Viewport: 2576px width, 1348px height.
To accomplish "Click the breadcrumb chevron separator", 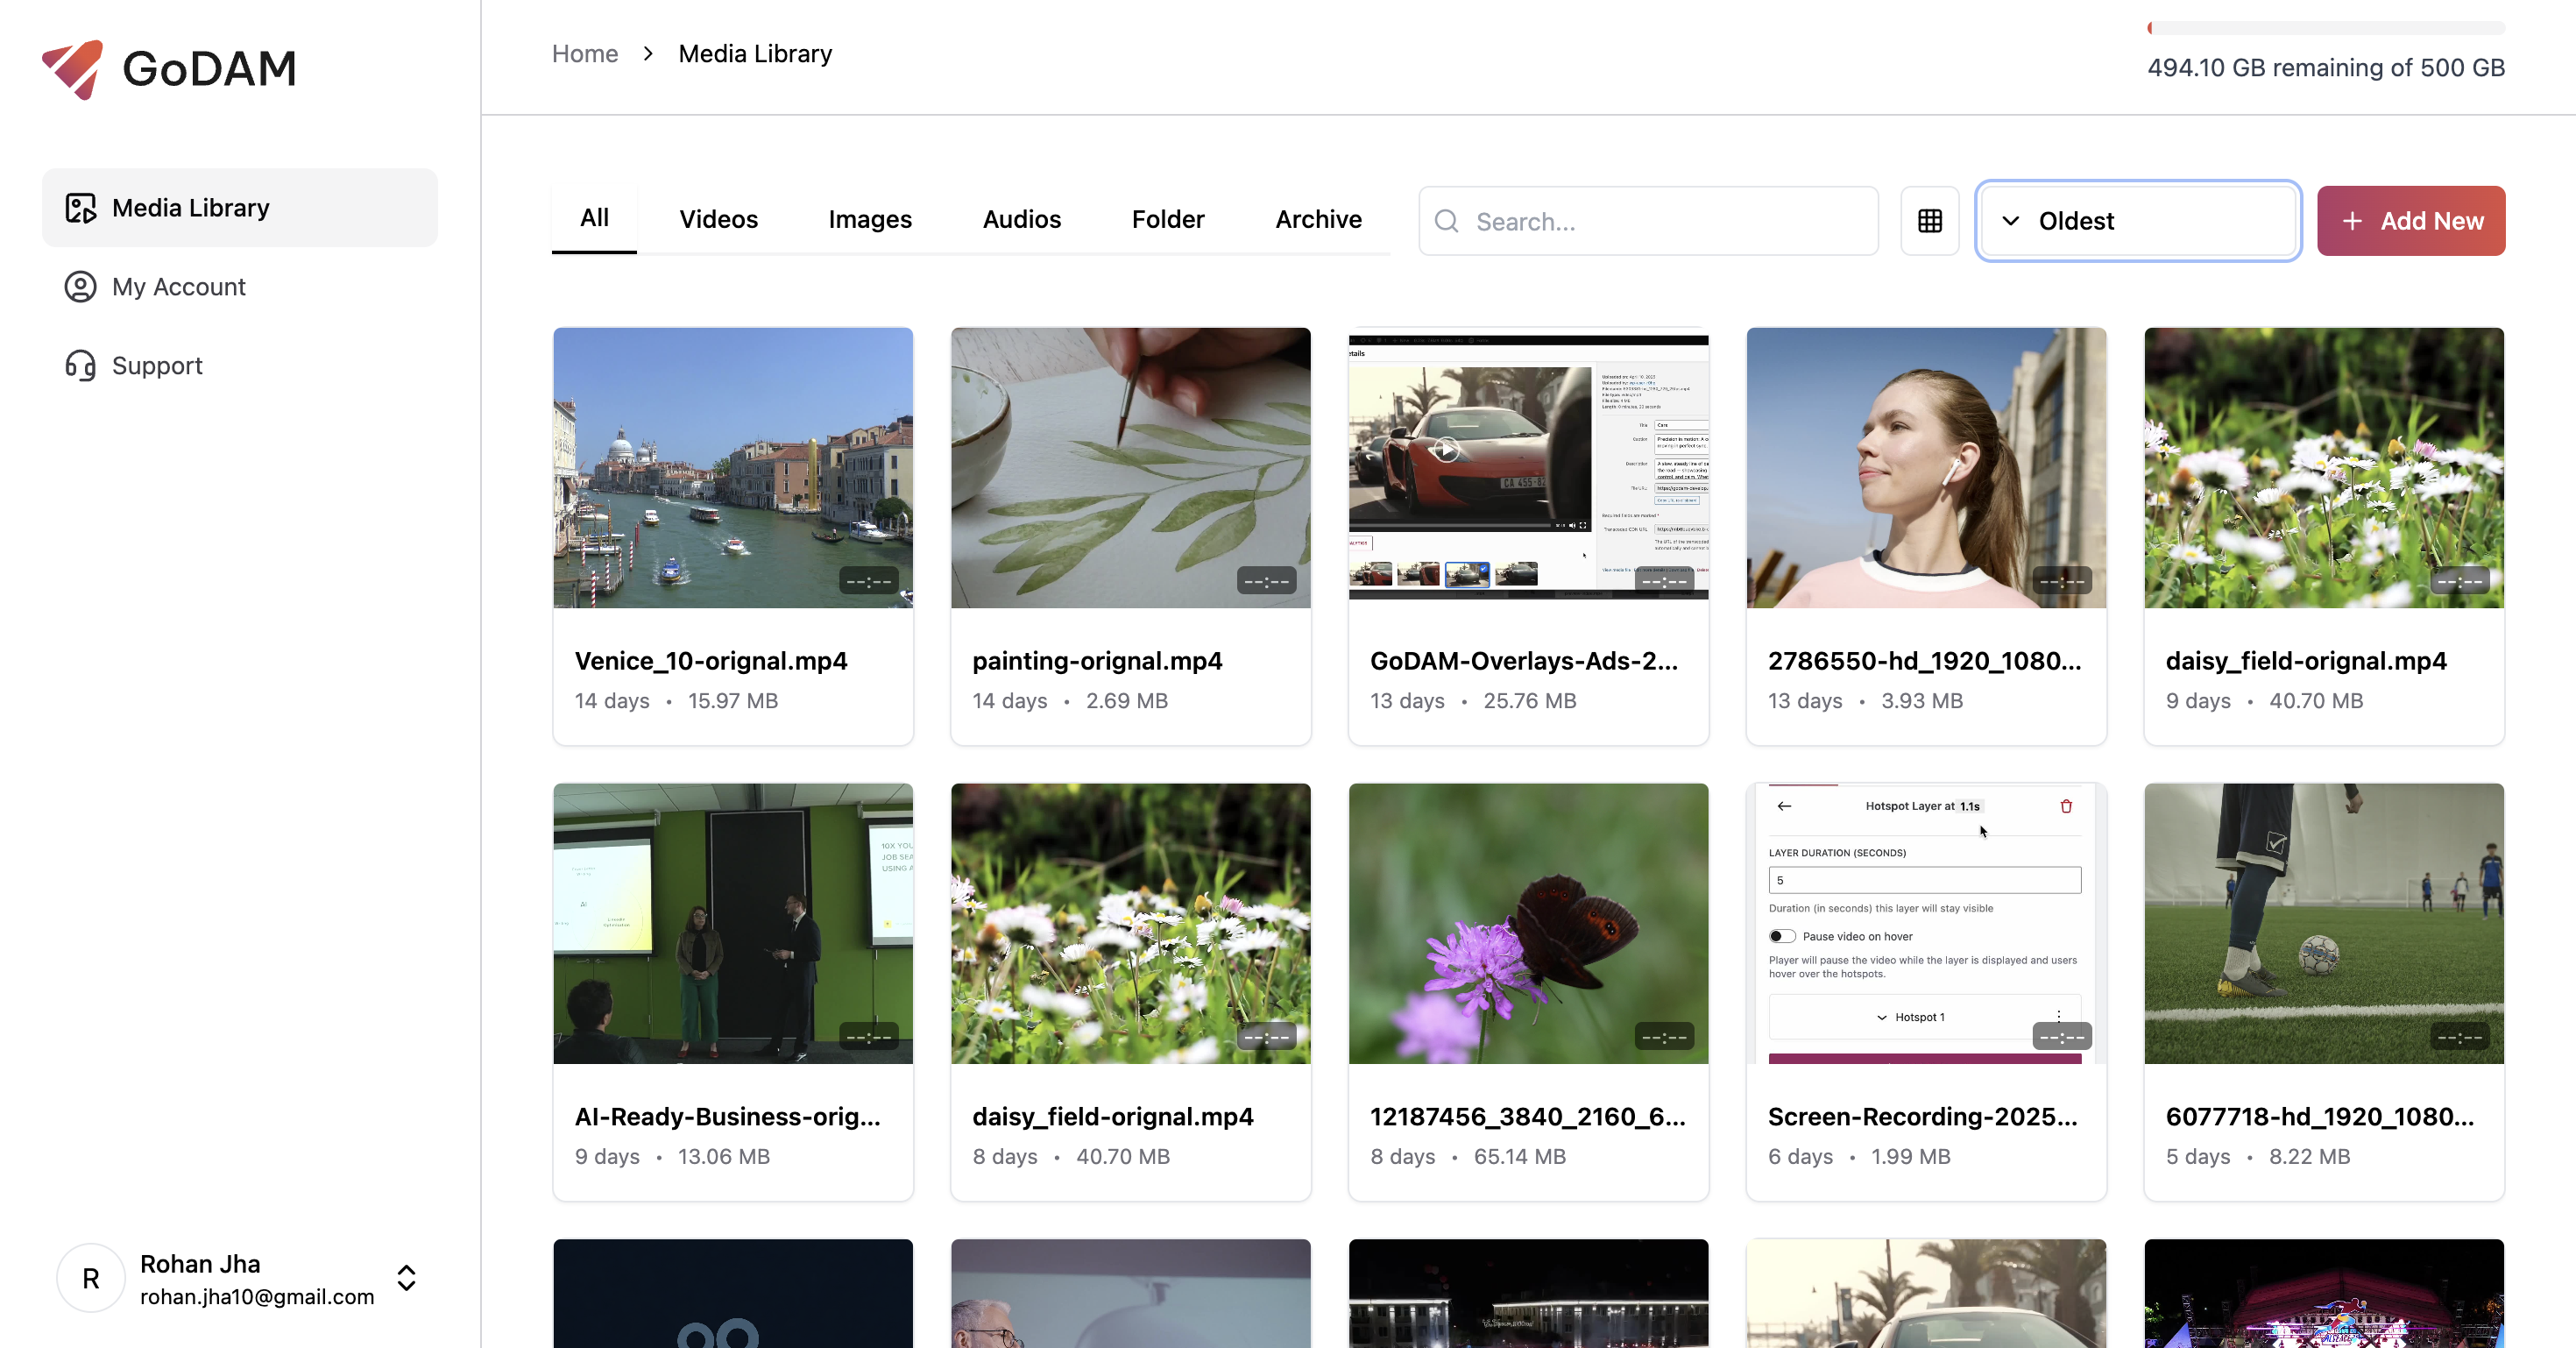I will point(649,54).
